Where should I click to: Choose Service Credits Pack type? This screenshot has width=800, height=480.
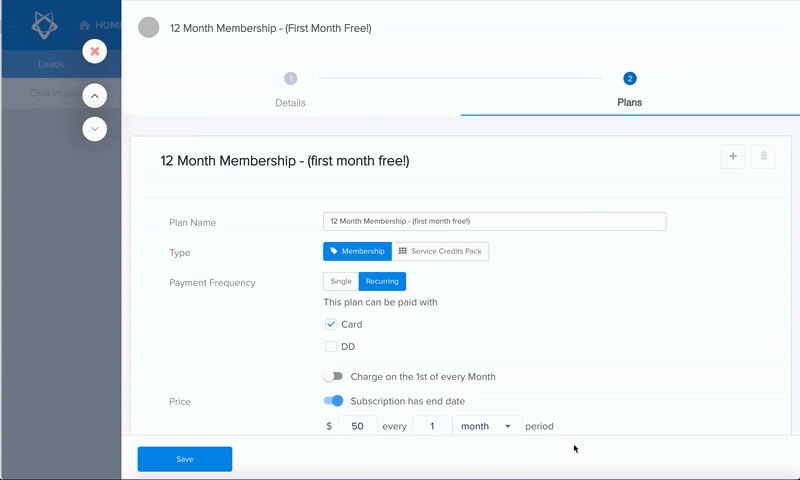tap(440, 251)
